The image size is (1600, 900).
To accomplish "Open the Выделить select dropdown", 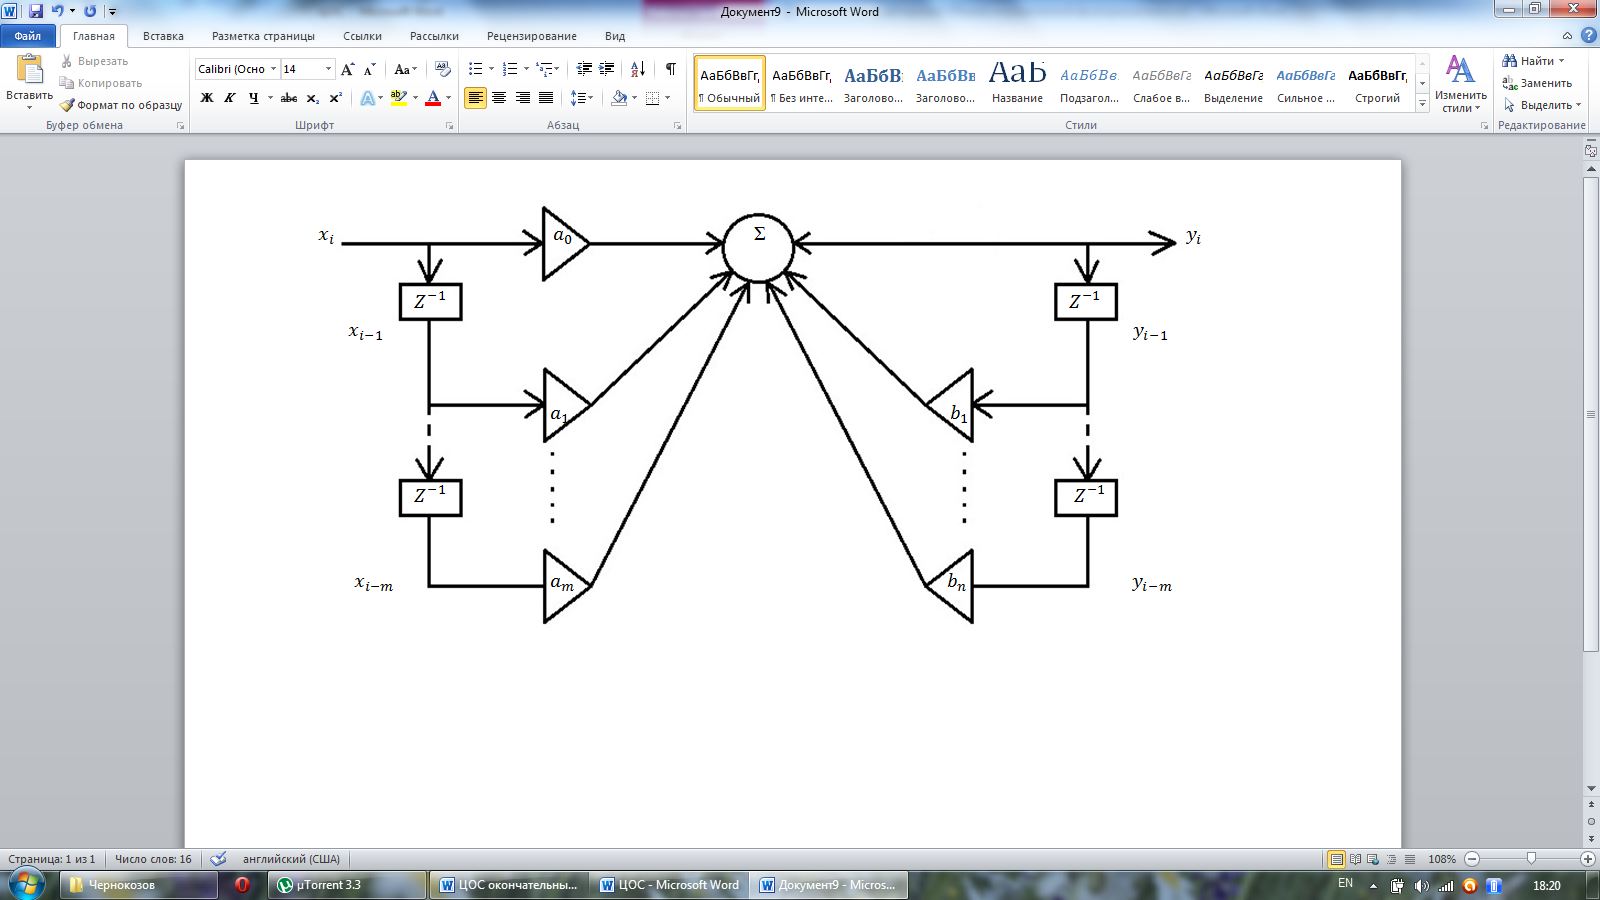I will pos(1542,105).
